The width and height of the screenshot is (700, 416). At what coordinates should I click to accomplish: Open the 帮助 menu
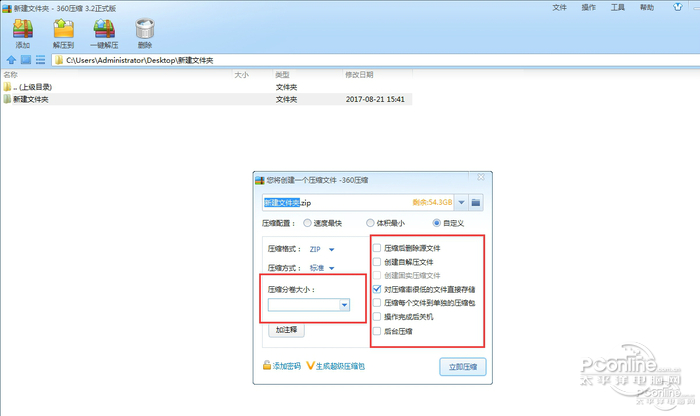click(x=646, y=8)
